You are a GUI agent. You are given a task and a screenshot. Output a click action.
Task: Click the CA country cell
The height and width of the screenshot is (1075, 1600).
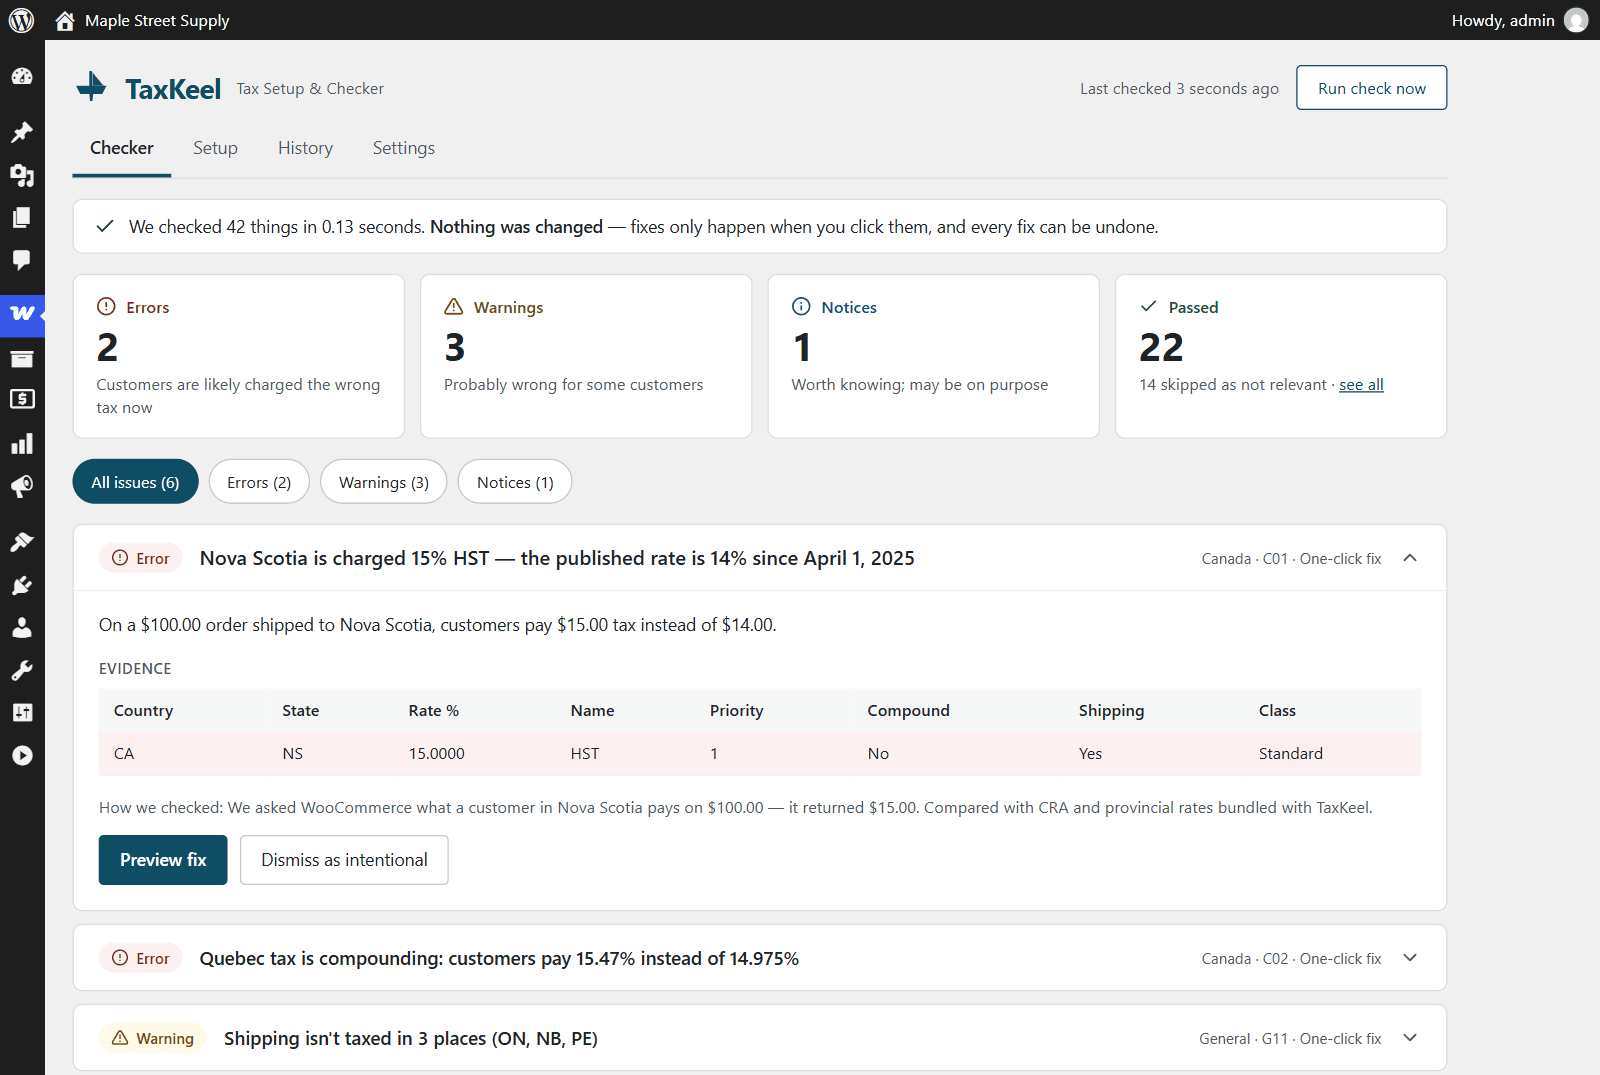pos(124,753)
